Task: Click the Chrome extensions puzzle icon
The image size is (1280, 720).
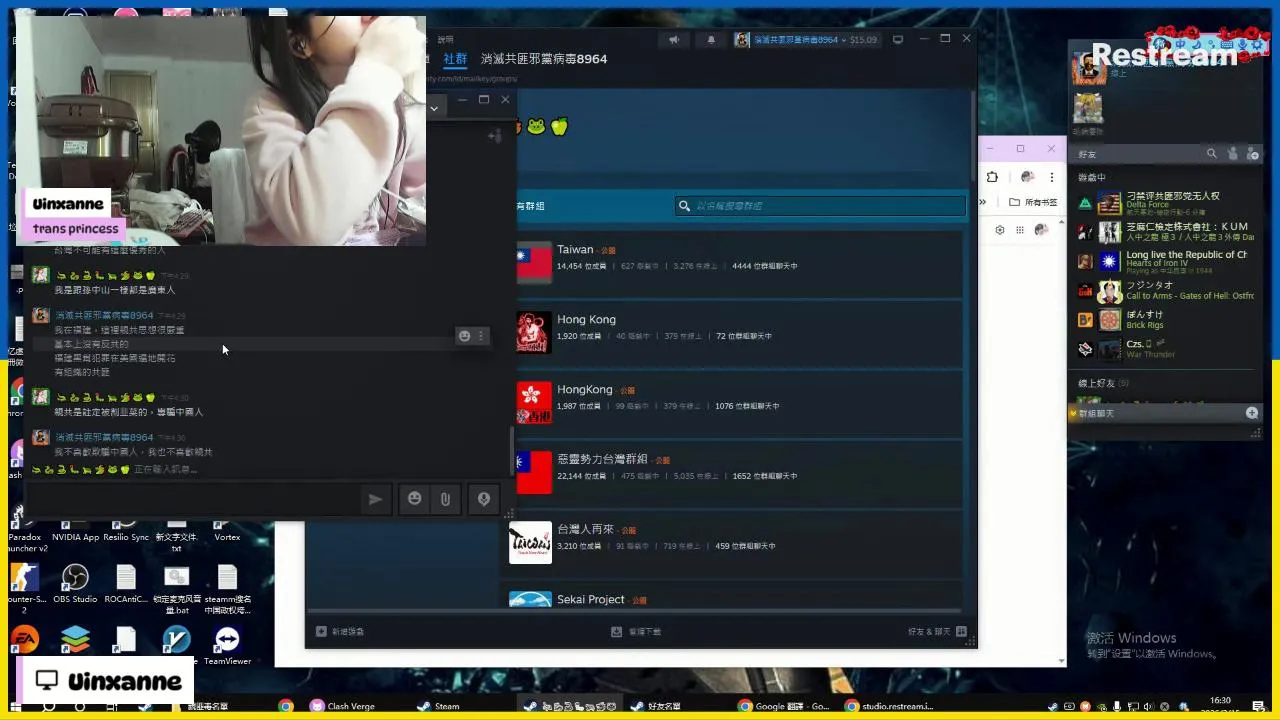Action: [x=992, y=177]
